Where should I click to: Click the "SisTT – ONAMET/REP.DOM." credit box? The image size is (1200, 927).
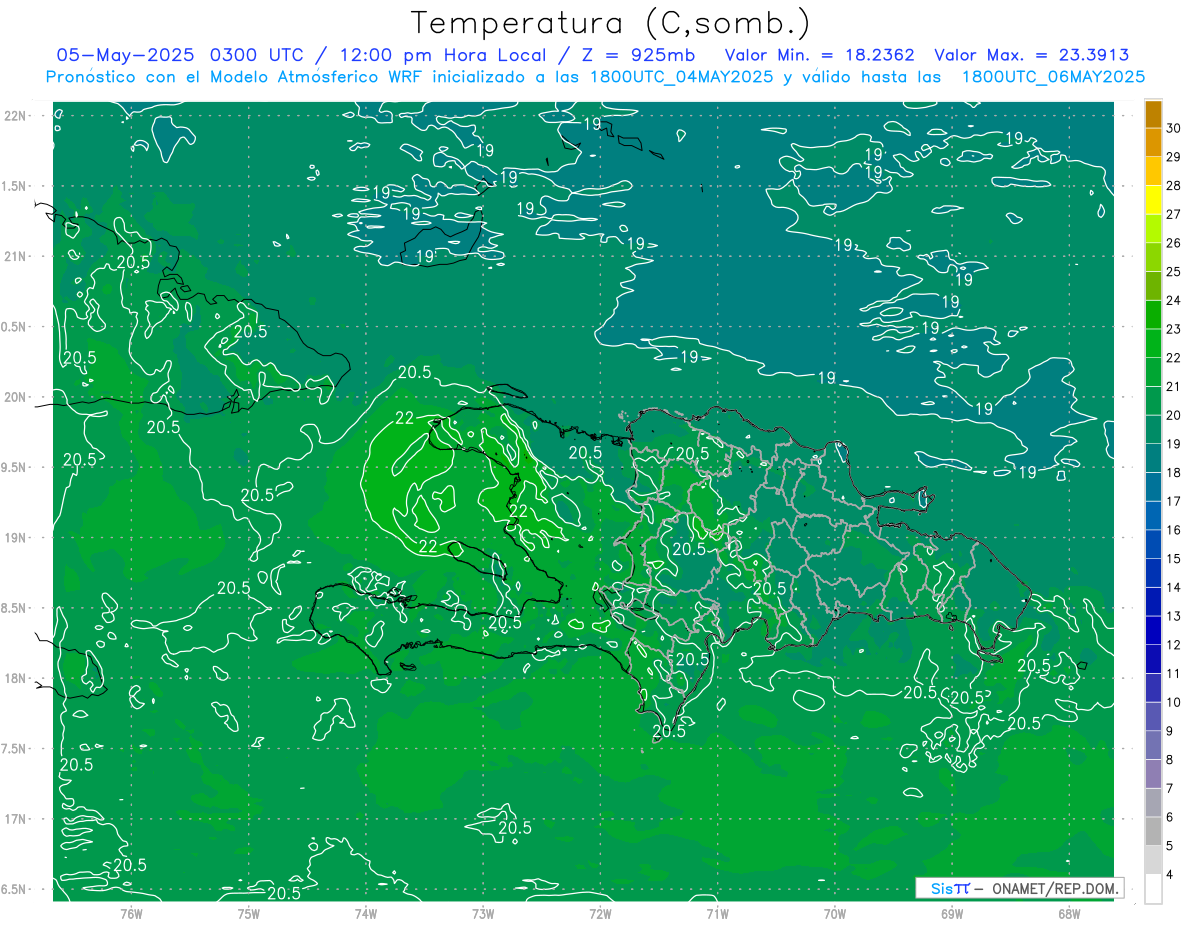click(1020, 888)
